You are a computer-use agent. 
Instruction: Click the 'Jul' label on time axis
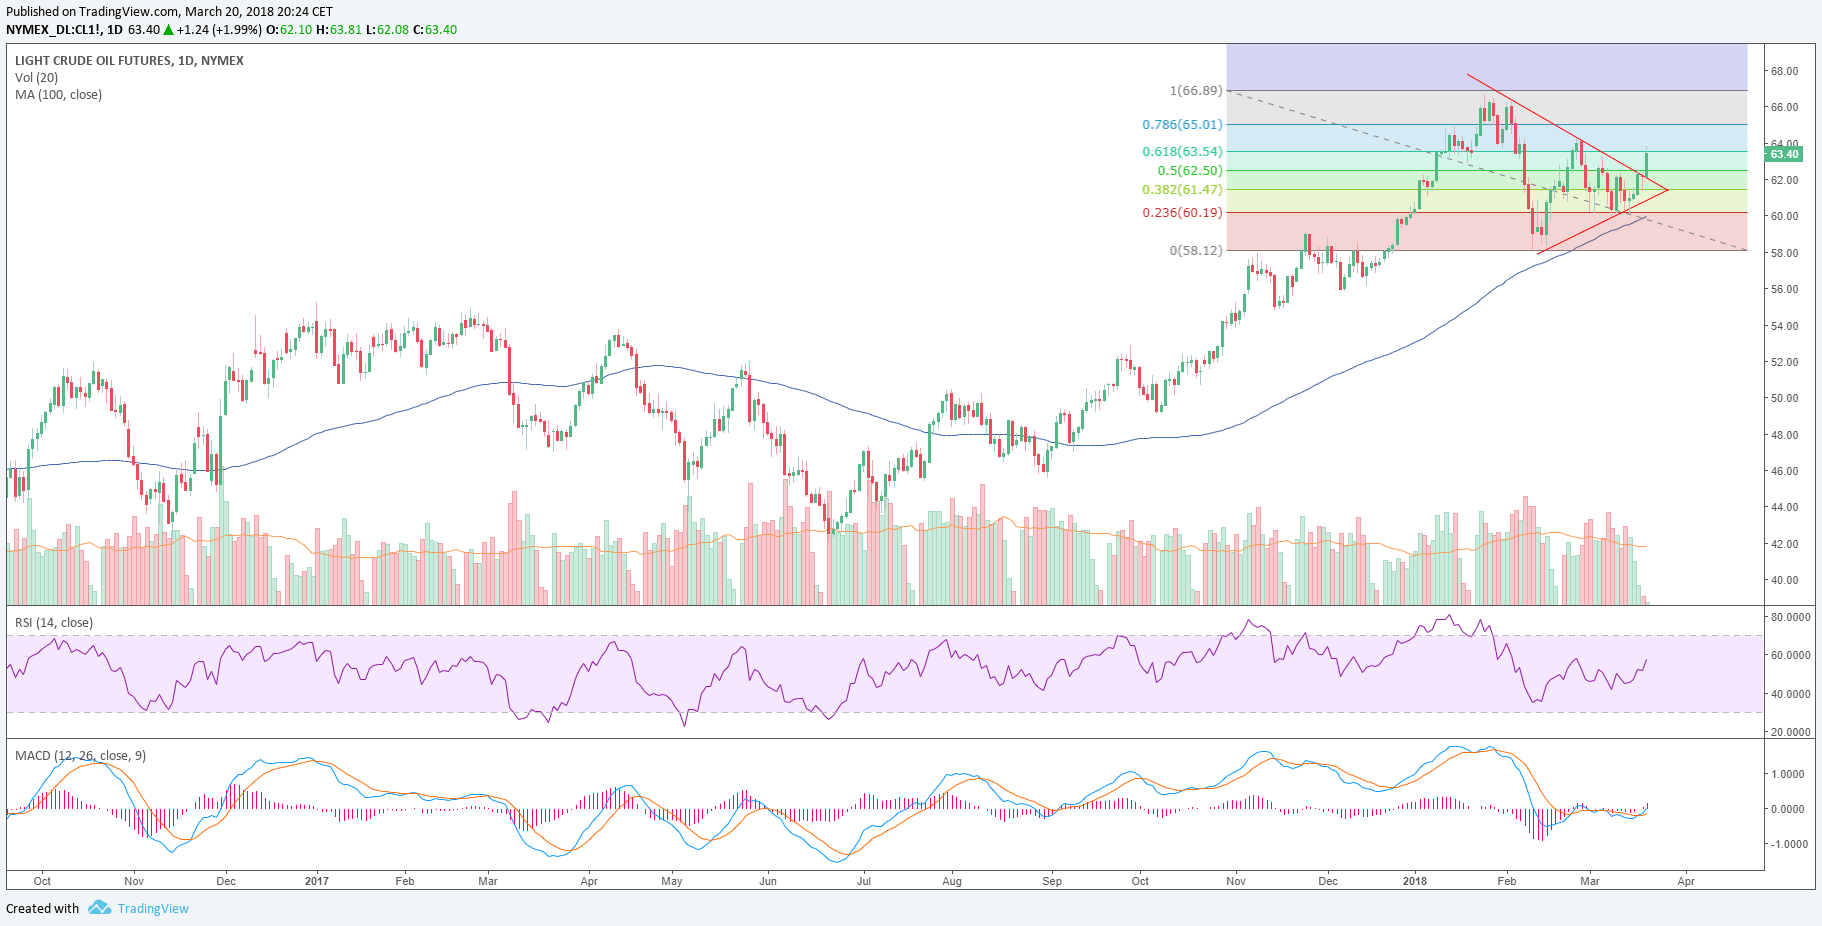click(x=864, y=881)
